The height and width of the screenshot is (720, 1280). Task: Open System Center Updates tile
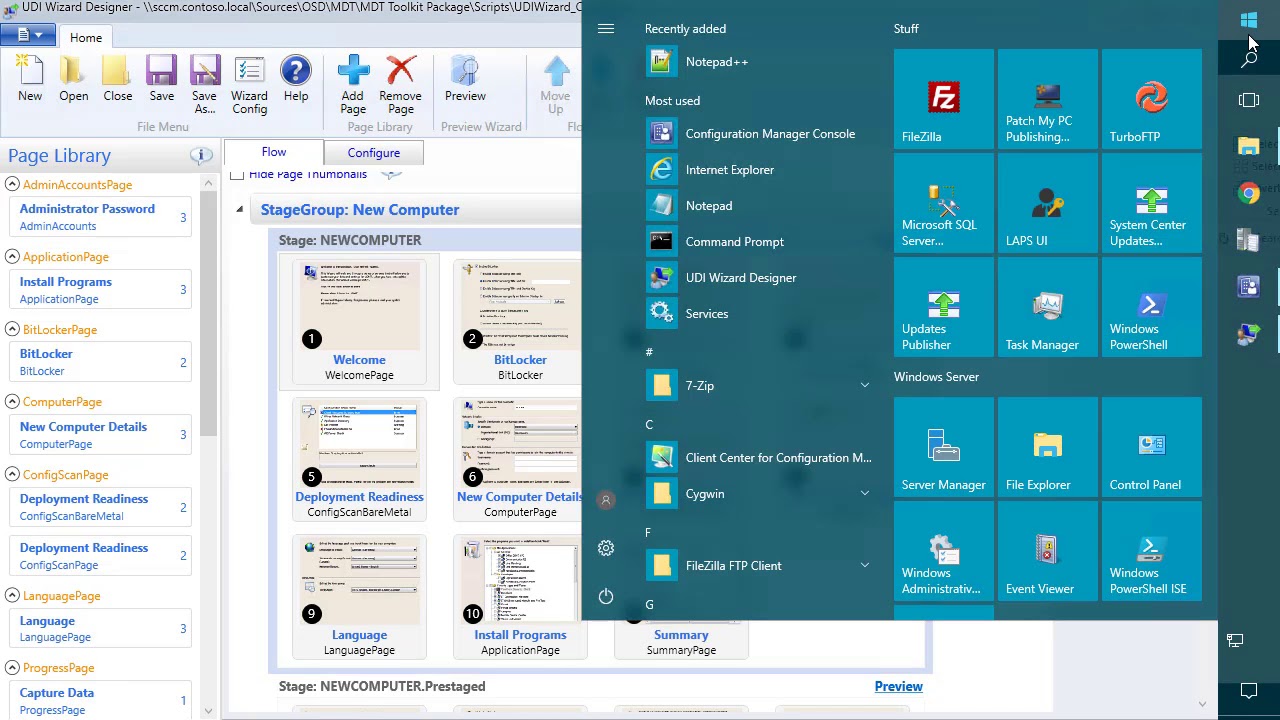pyautogui.click(x=1152, y=204)
